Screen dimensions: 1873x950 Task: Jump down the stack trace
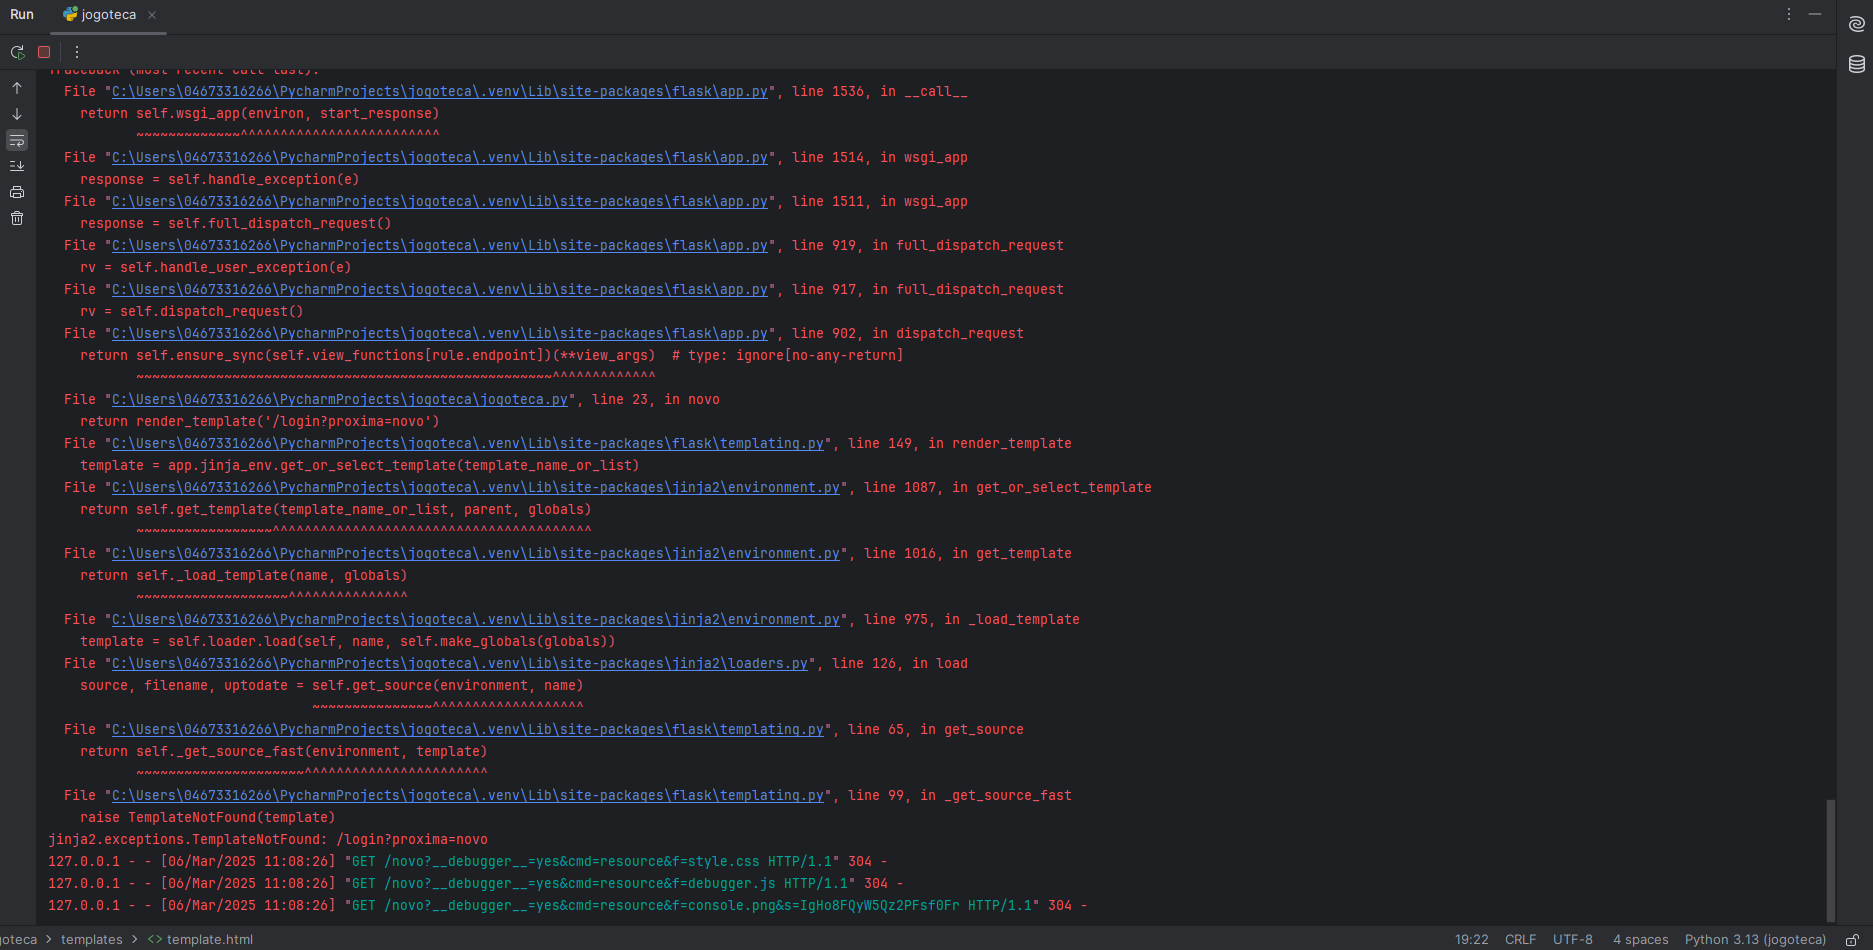click(x=17, y=114)
